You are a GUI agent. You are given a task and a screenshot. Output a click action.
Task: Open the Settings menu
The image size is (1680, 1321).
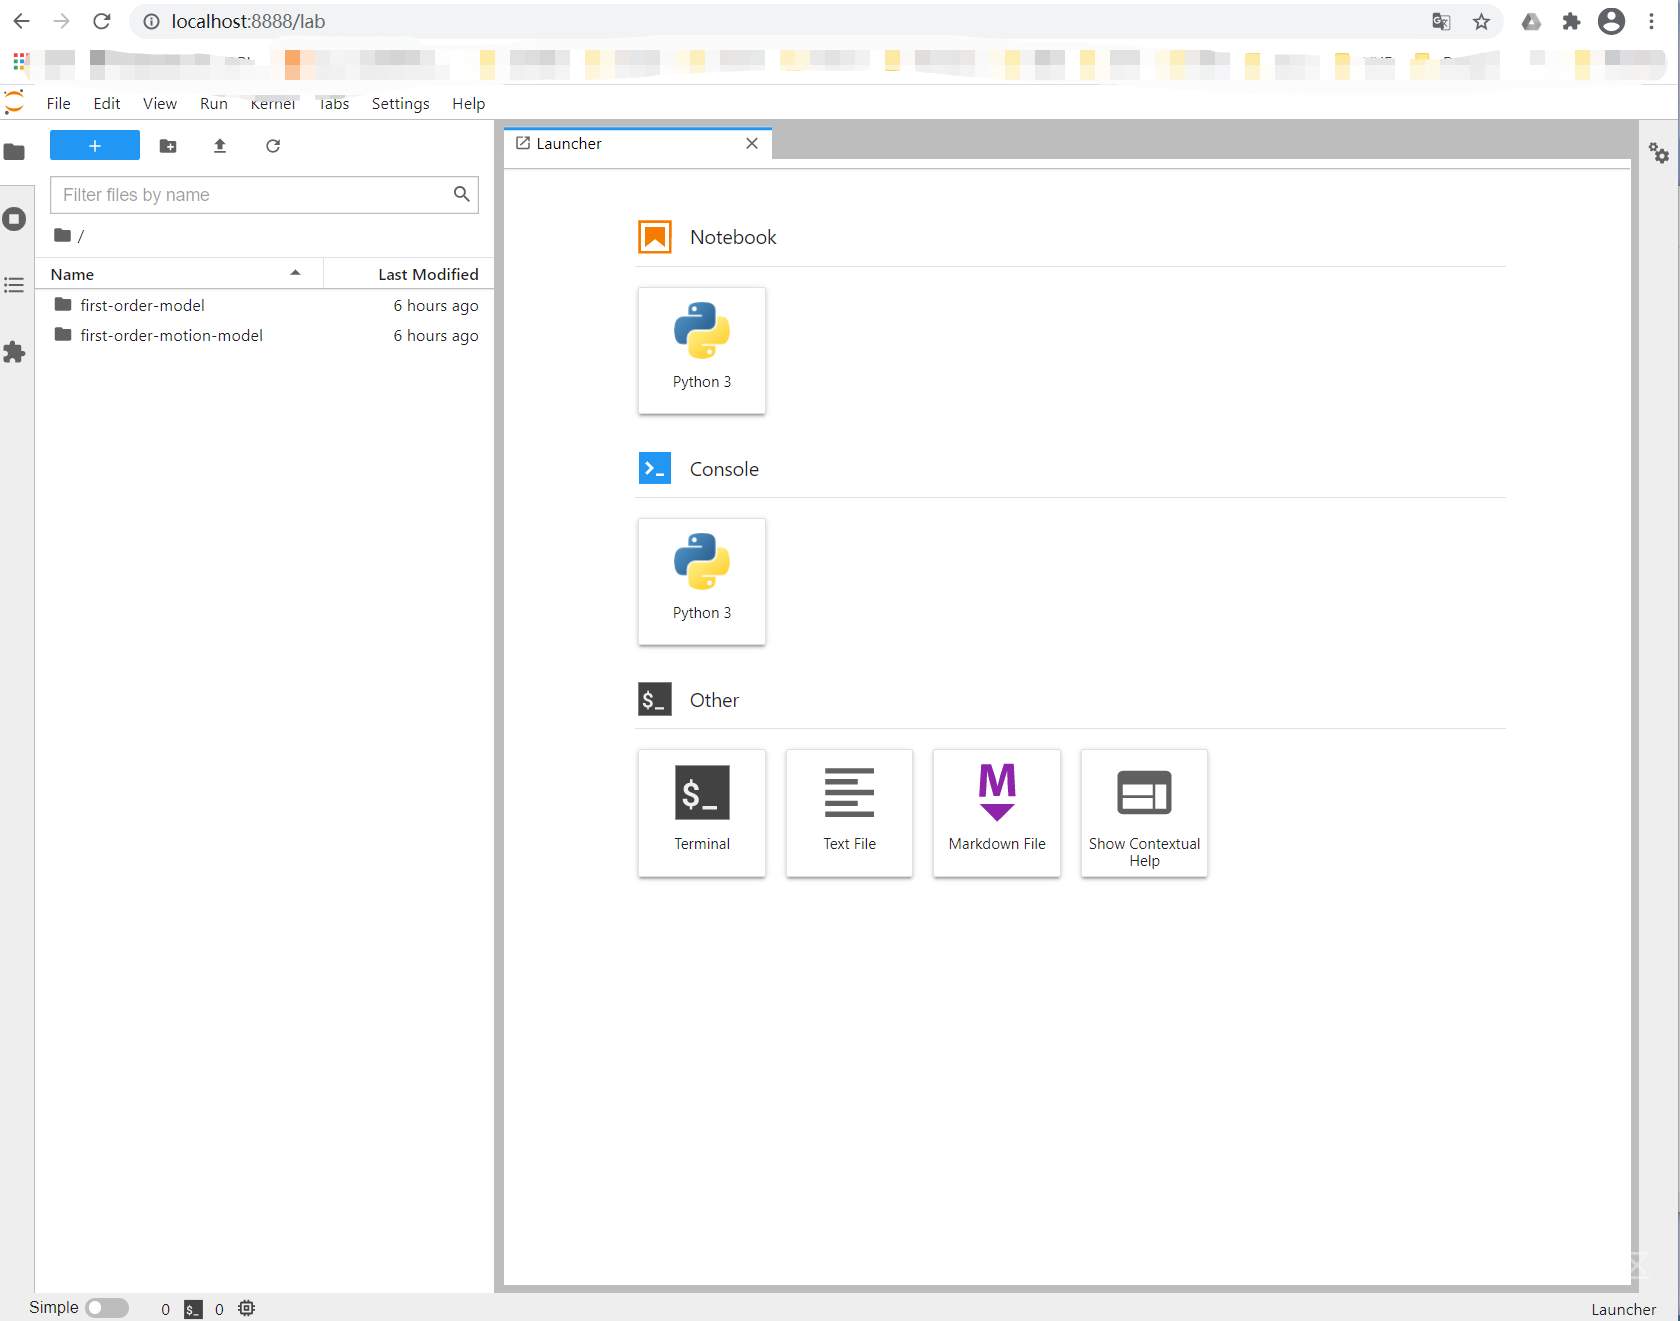pyautogui.click(x=400, y=103)
